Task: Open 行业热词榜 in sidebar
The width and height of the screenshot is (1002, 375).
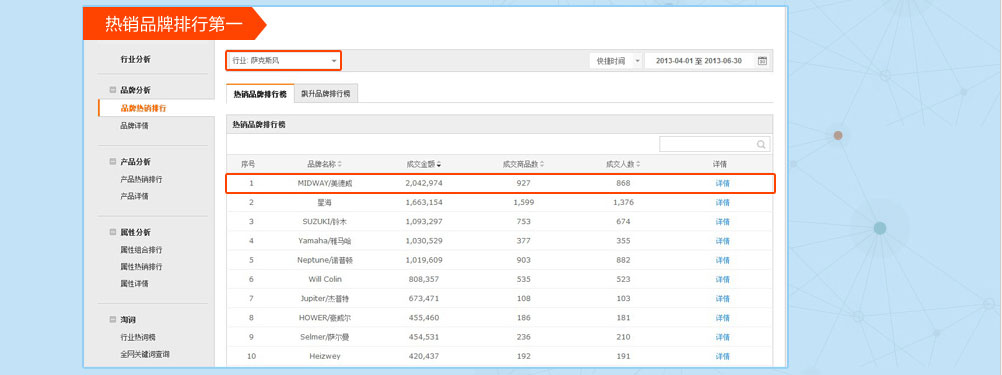Action: pyautogui.click(x=138, y=337)
